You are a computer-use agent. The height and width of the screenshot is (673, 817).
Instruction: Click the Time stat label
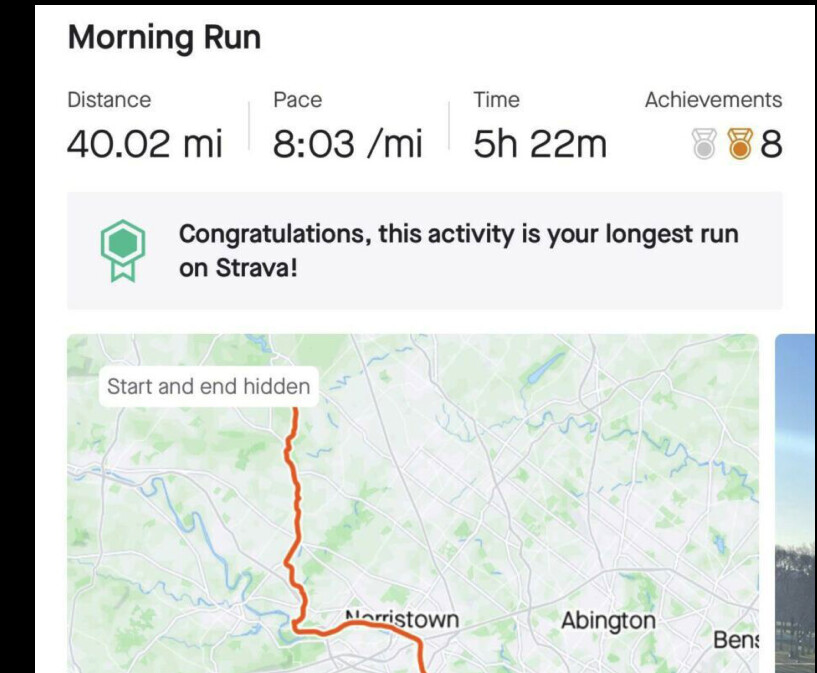pyautogui.click(x=496, y=100)
